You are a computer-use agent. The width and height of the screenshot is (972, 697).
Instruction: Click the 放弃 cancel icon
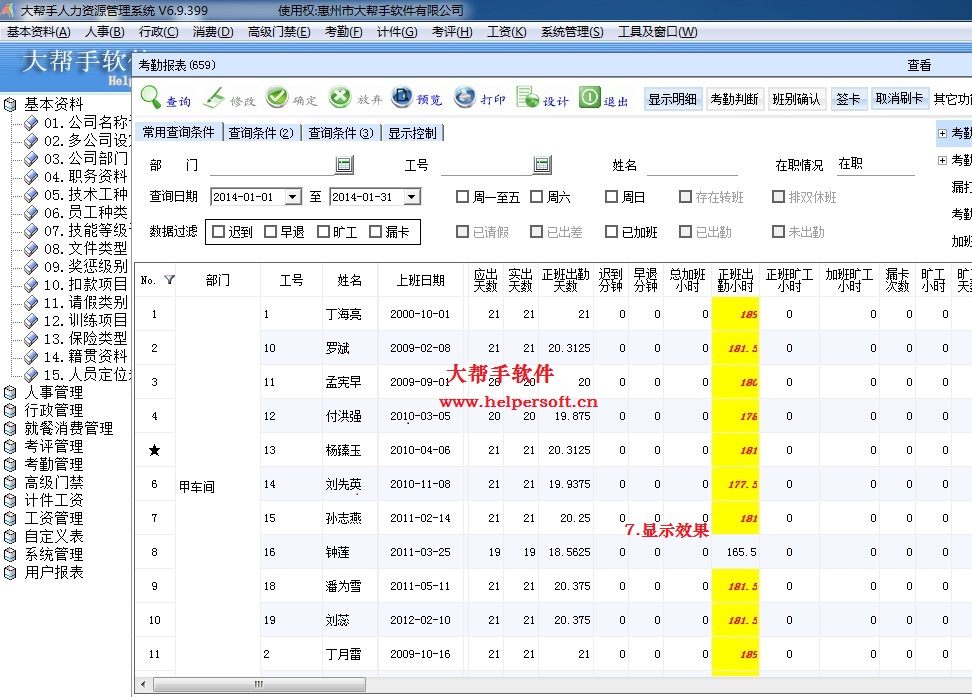[x=340, y=97]
